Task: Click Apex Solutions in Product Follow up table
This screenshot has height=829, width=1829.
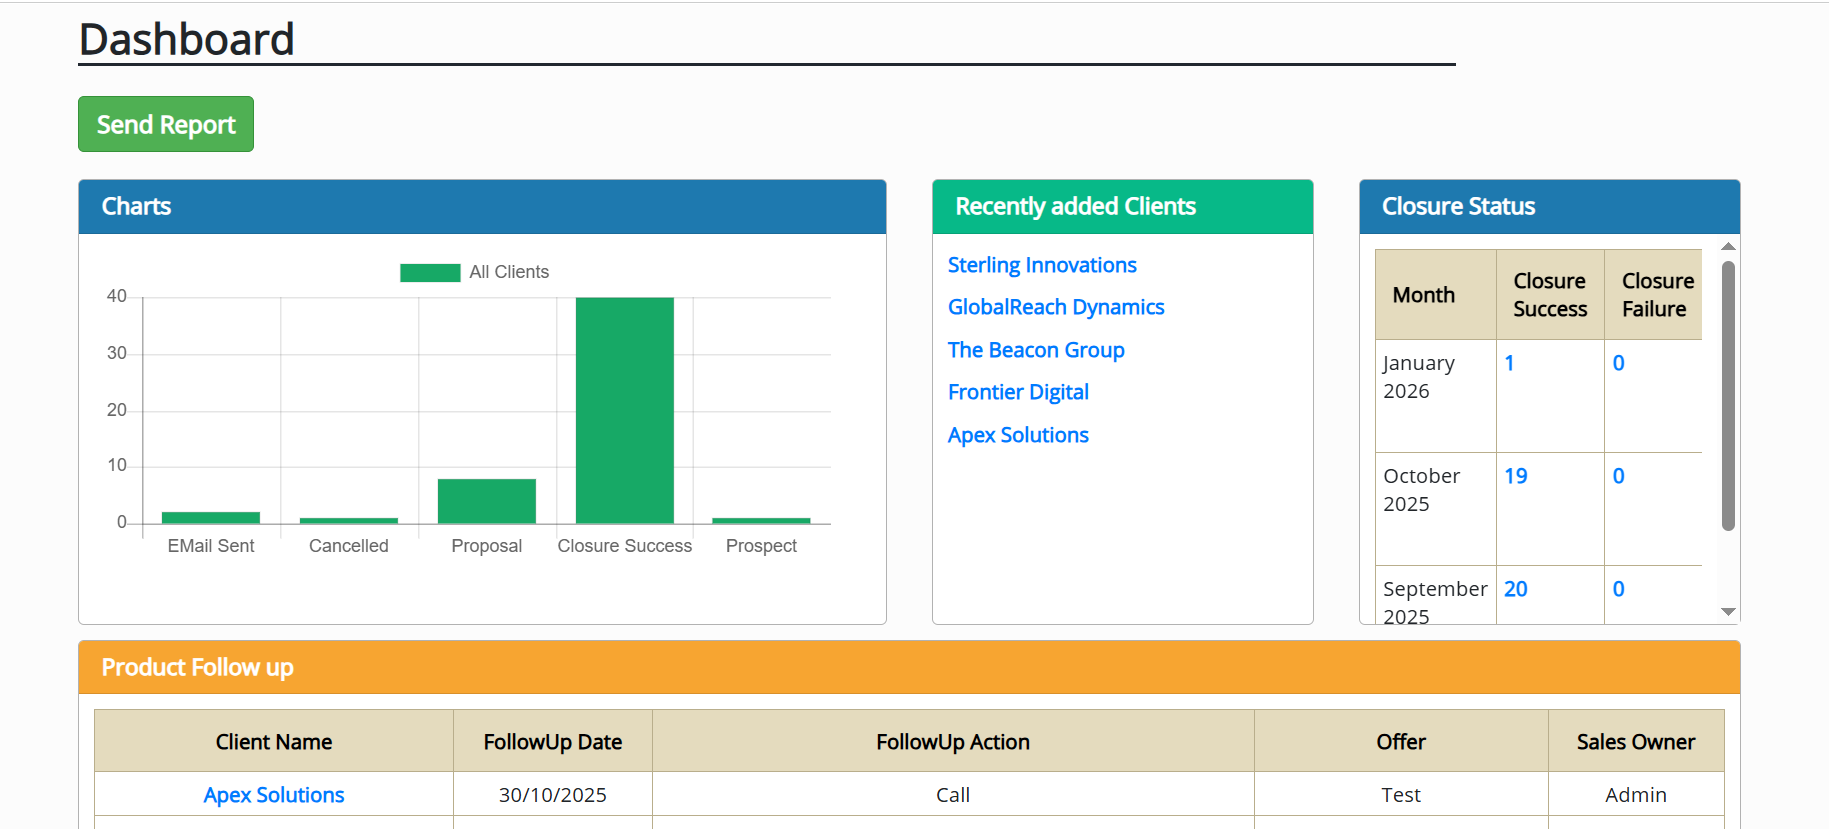Action: tap(273, 795)
